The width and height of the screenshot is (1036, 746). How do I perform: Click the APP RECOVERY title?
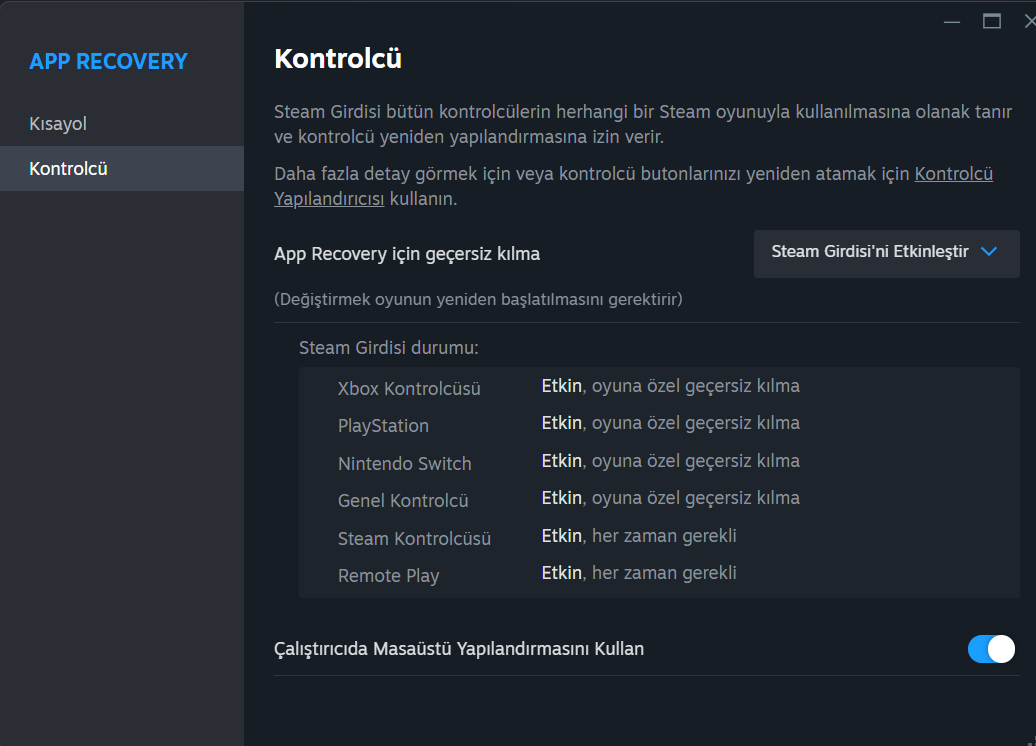coord(108,61)
